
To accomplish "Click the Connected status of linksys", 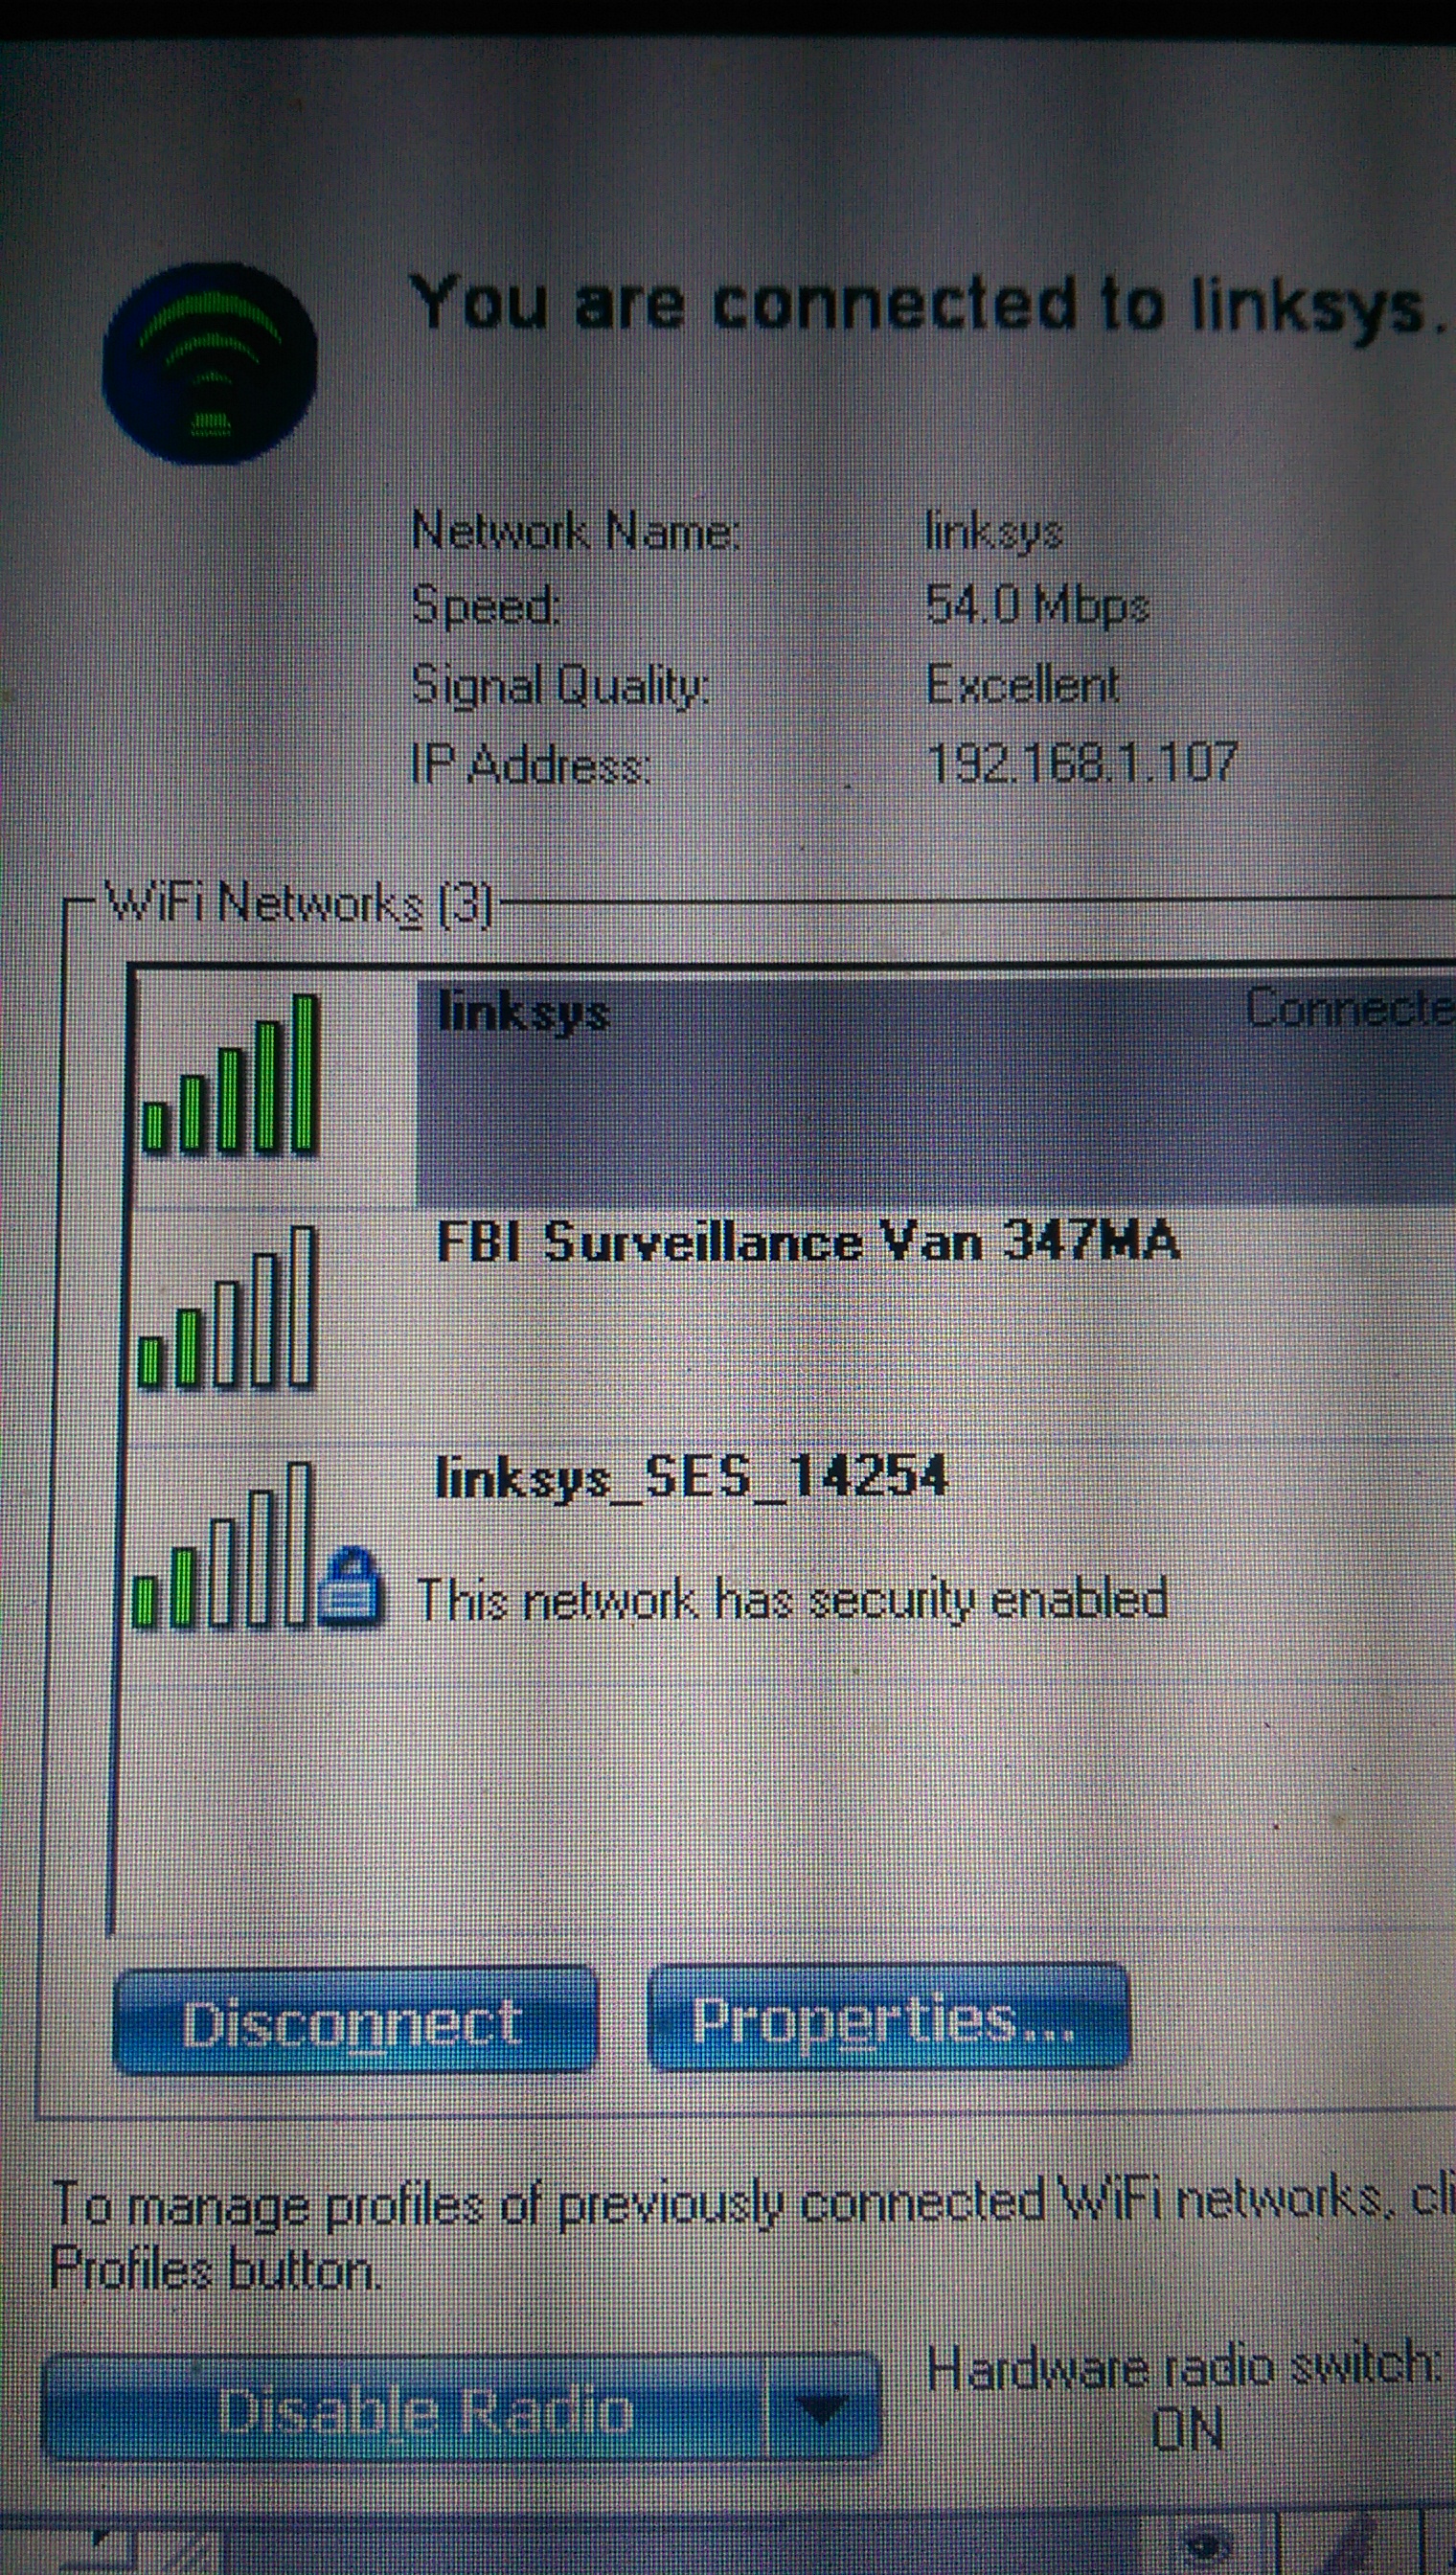I will click(1350, 1008).
